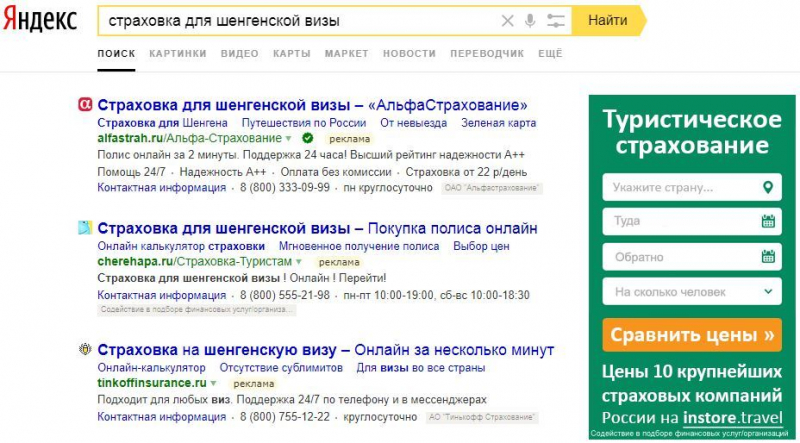The width and height of the screenshot is (800, 443).
Task: Follow the 'Путешествия по России' sitelink
Action: (304, 123)
